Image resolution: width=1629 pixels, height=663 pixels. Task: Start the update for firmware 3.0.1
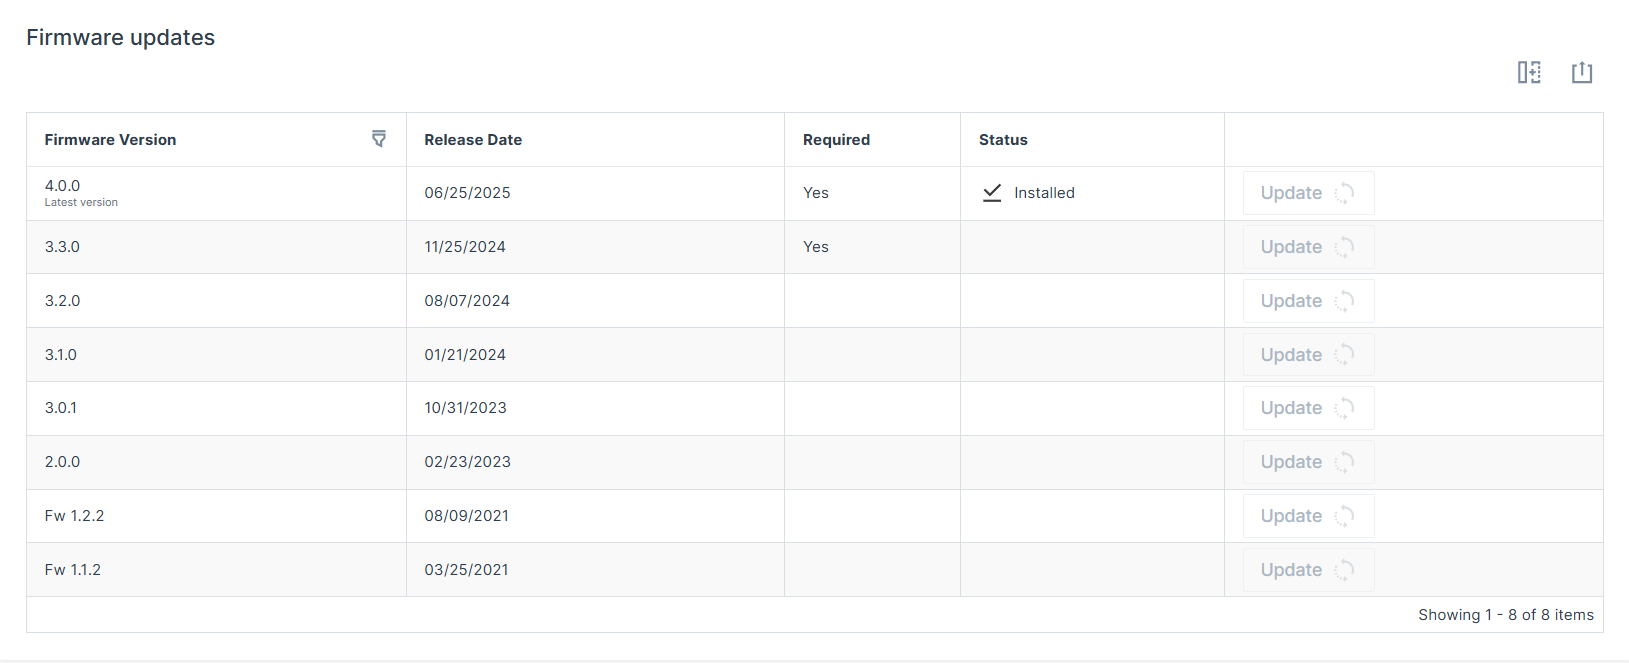tap(1291, 408)
